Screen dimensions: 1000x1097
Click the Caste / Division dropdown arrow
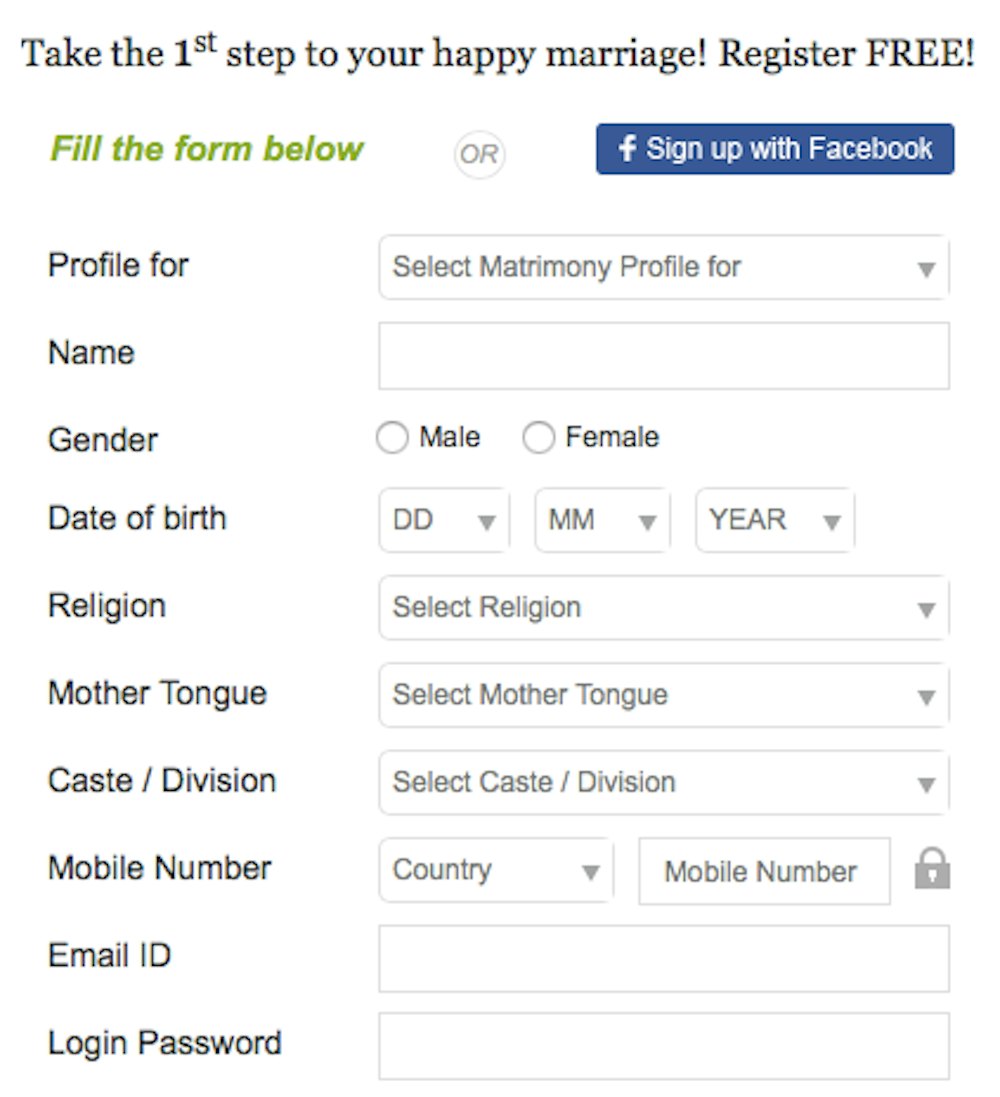927,784
